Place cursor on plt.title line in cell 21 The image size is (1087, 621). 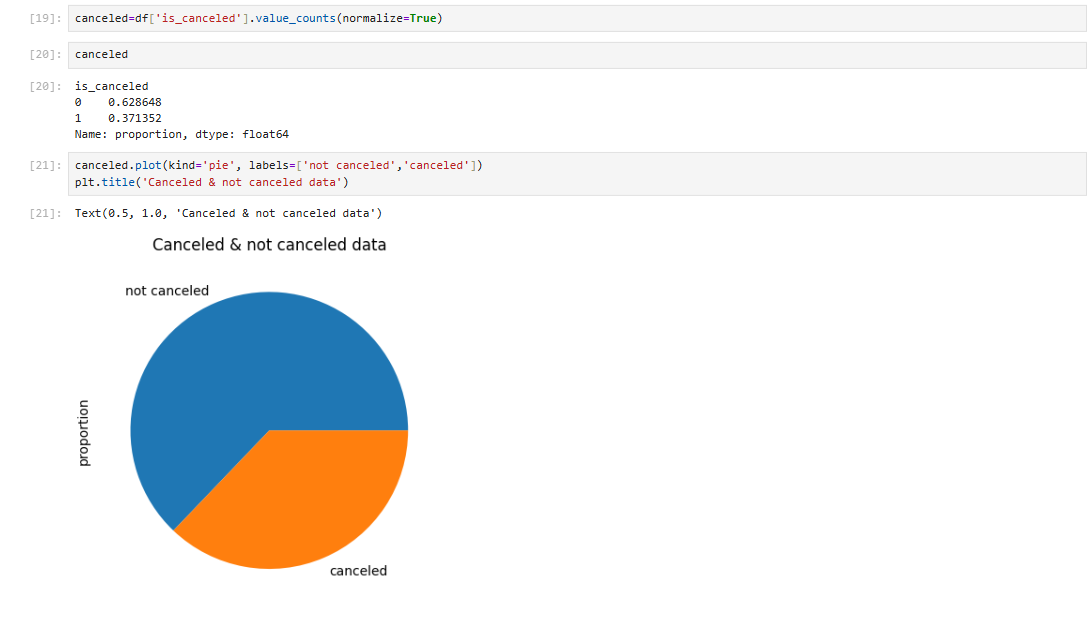point(210,182)
